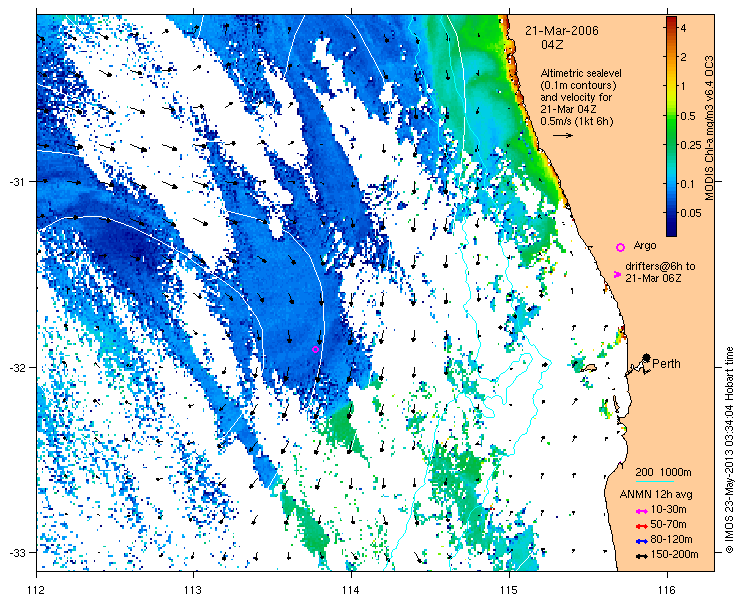Click the color bar value 0.5 label
The width and height of the screenshot is (740, 600).
(689, 116)
